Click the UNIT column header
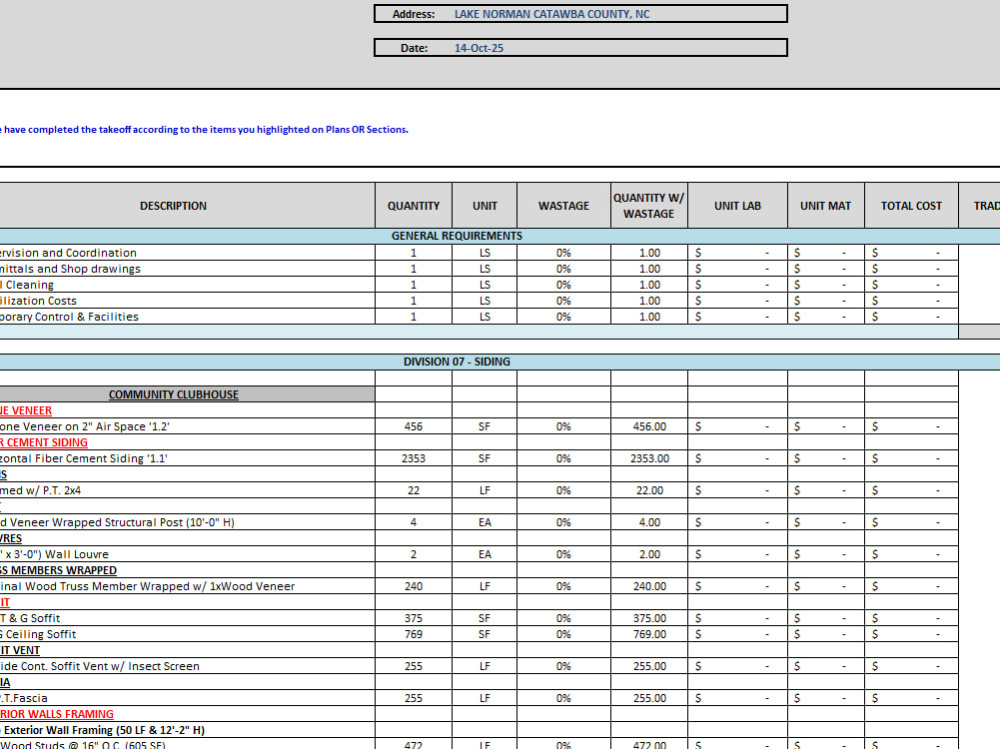 coord(485,205)
